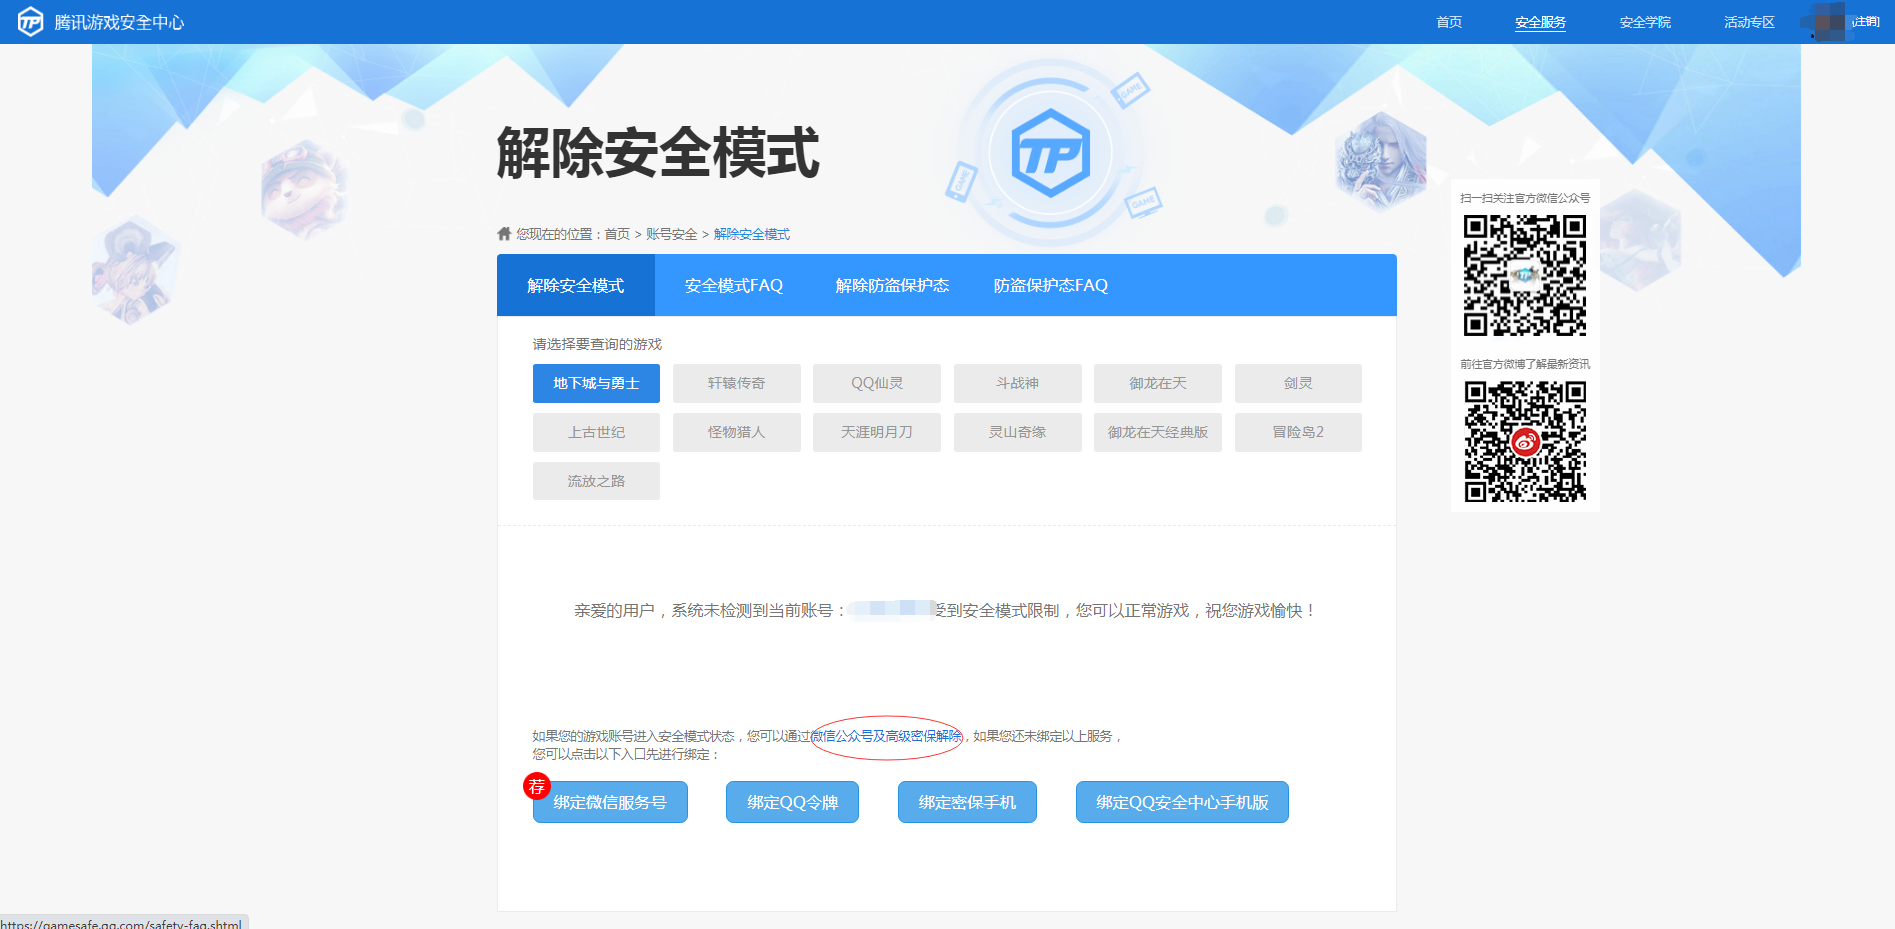The height and width of the screenshot is (929, 1895).
Task: Click the 解除安全模式 breadcrumb link
Action: pyautogui.click(x=752, y=234)
